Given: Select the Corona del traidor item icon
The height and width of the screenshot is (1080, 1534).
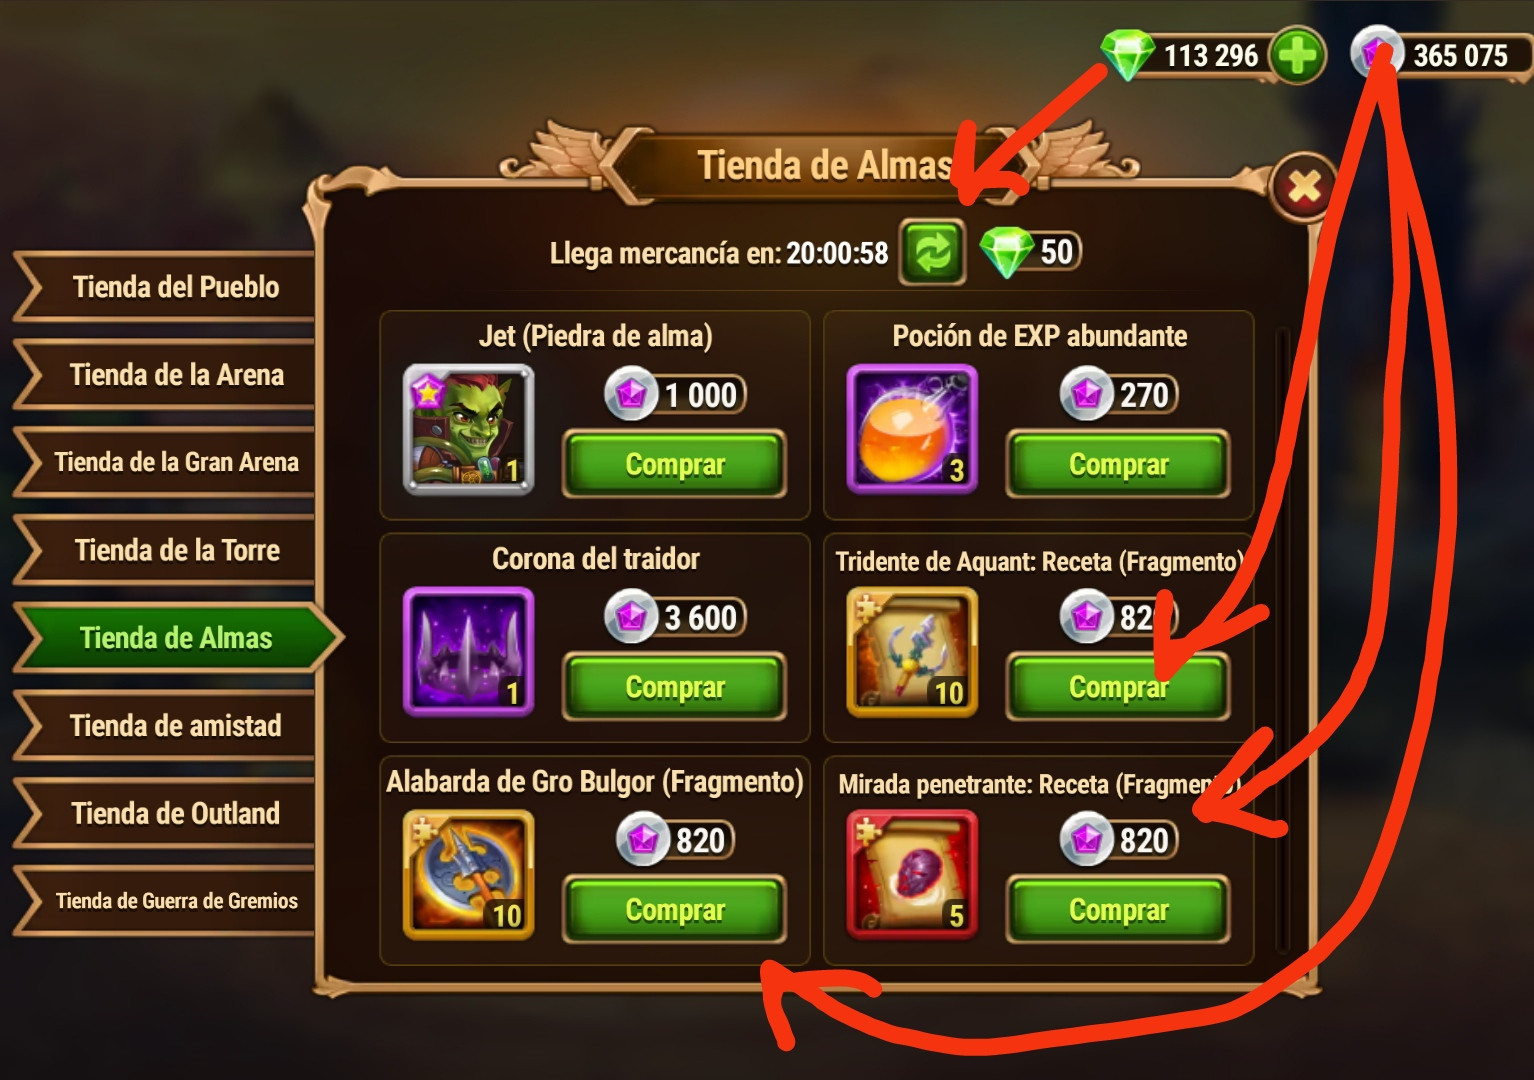Looking at the screenshot, I should click(468, 652).
